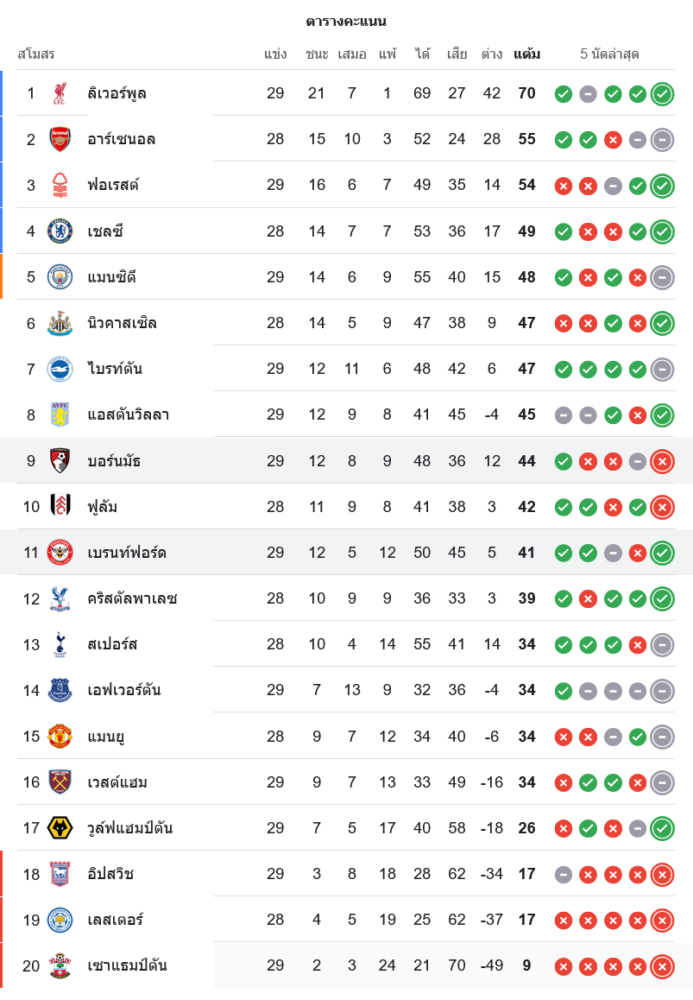
Task: Click the ตารางคะแนน table title
Action: (346, 21)
